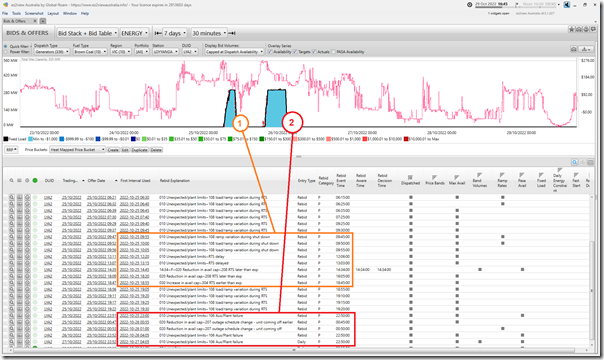The width and height of the screenshot is (604, 360).
Task: Open the Help menu
Action: pyautogui.click(x=85, y=13)
